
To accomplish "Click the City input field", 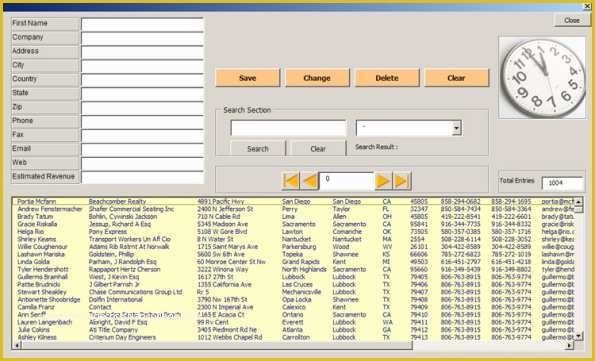I will point(142,66).
